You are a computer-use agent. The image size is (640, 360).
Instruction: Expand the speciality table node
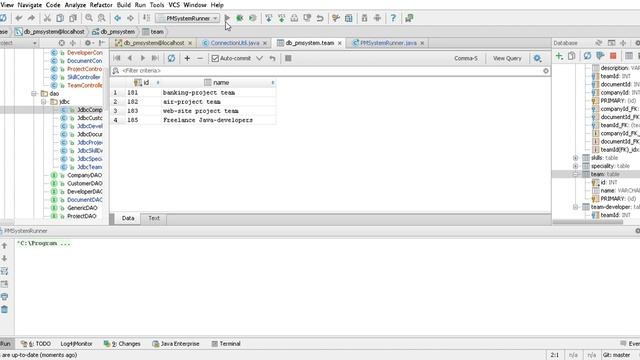(x=576, y=166)
